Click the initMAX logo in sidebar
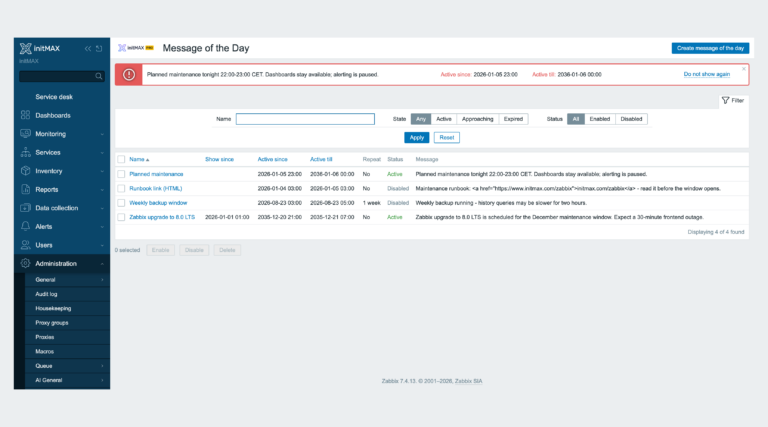 click(x=40, y=48)
